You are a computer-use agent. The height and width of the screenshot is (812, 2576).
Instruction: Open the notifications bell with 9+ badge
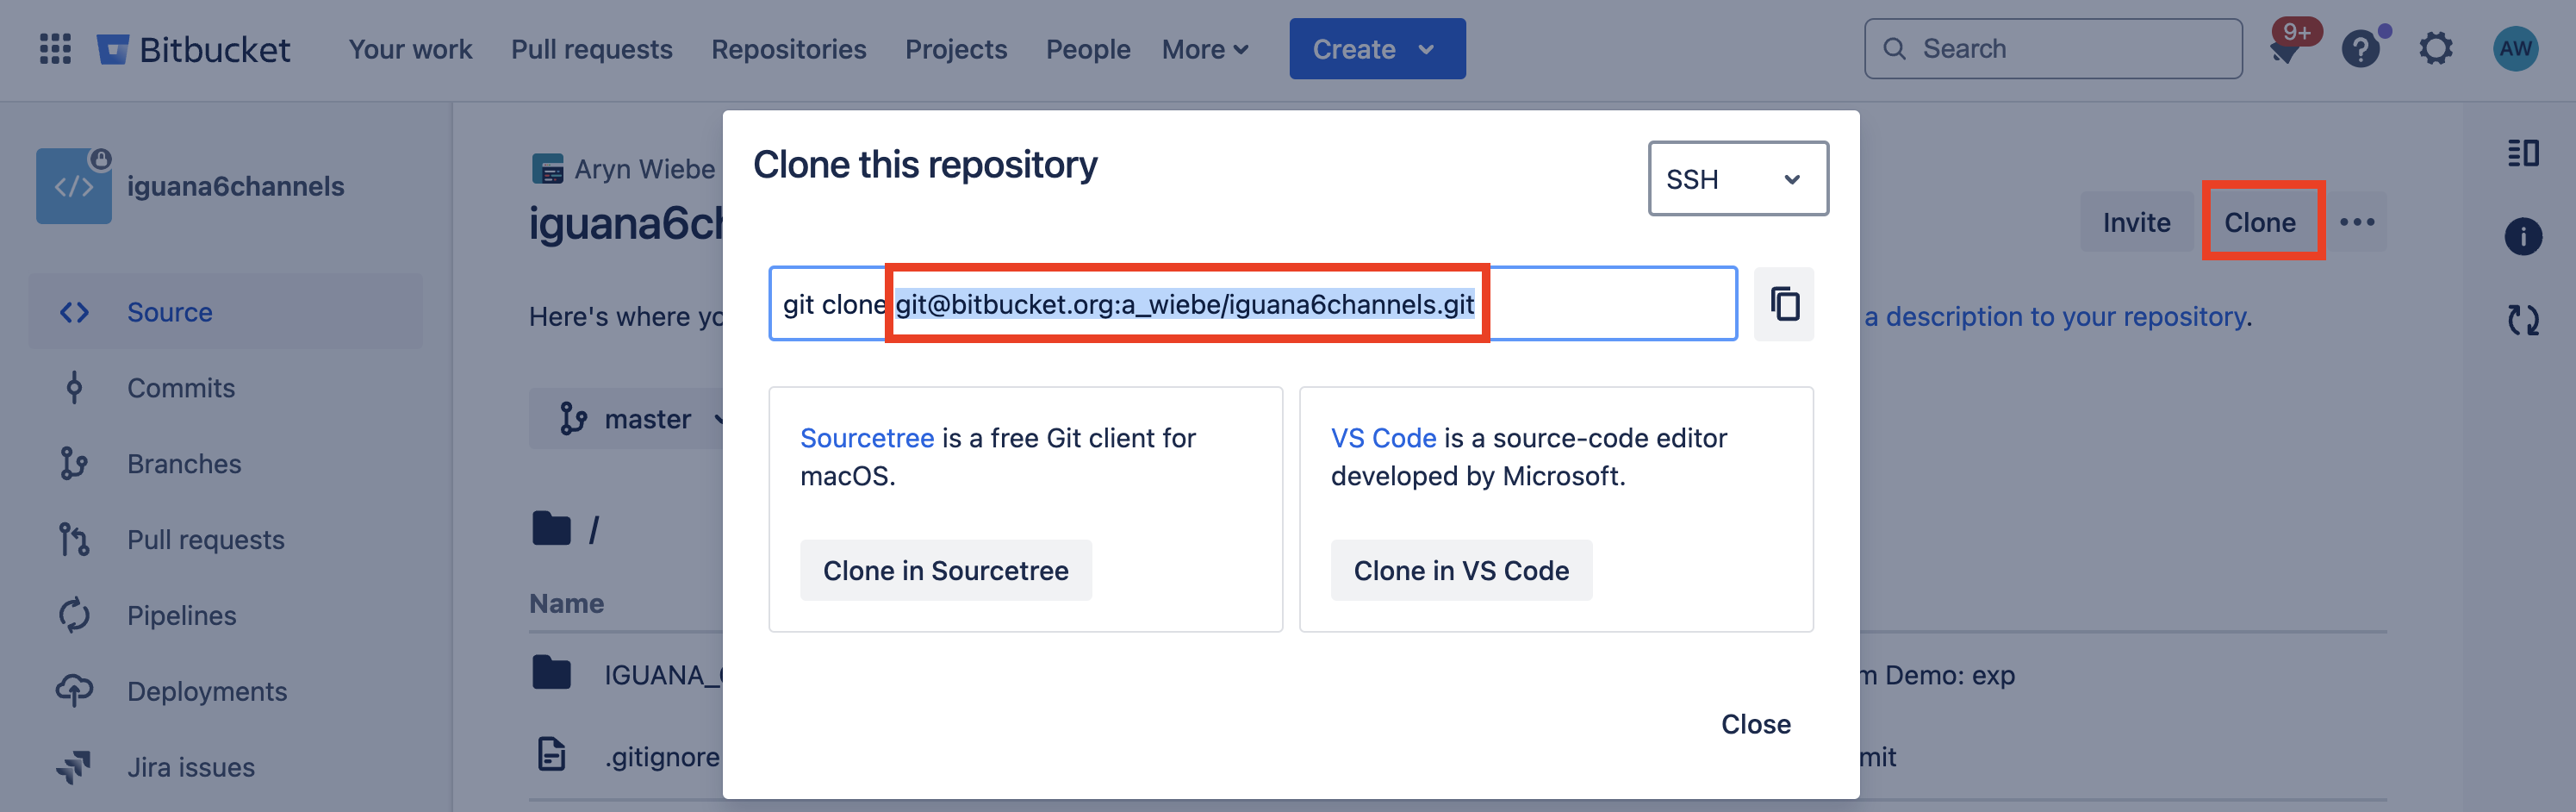click(x=2286, y=48)
